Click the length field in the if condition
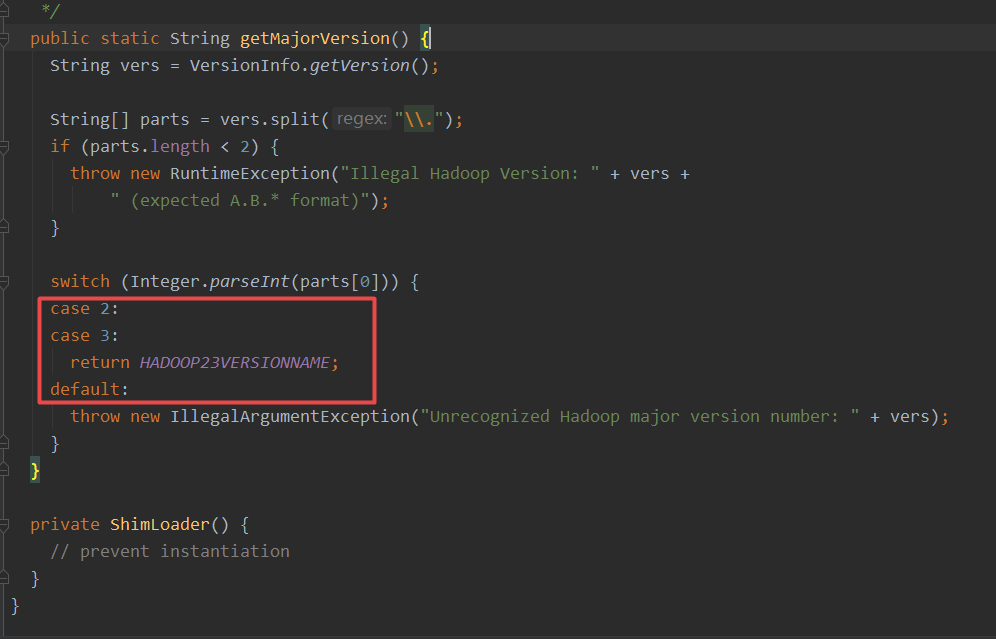996x639 pixels. 180,147
